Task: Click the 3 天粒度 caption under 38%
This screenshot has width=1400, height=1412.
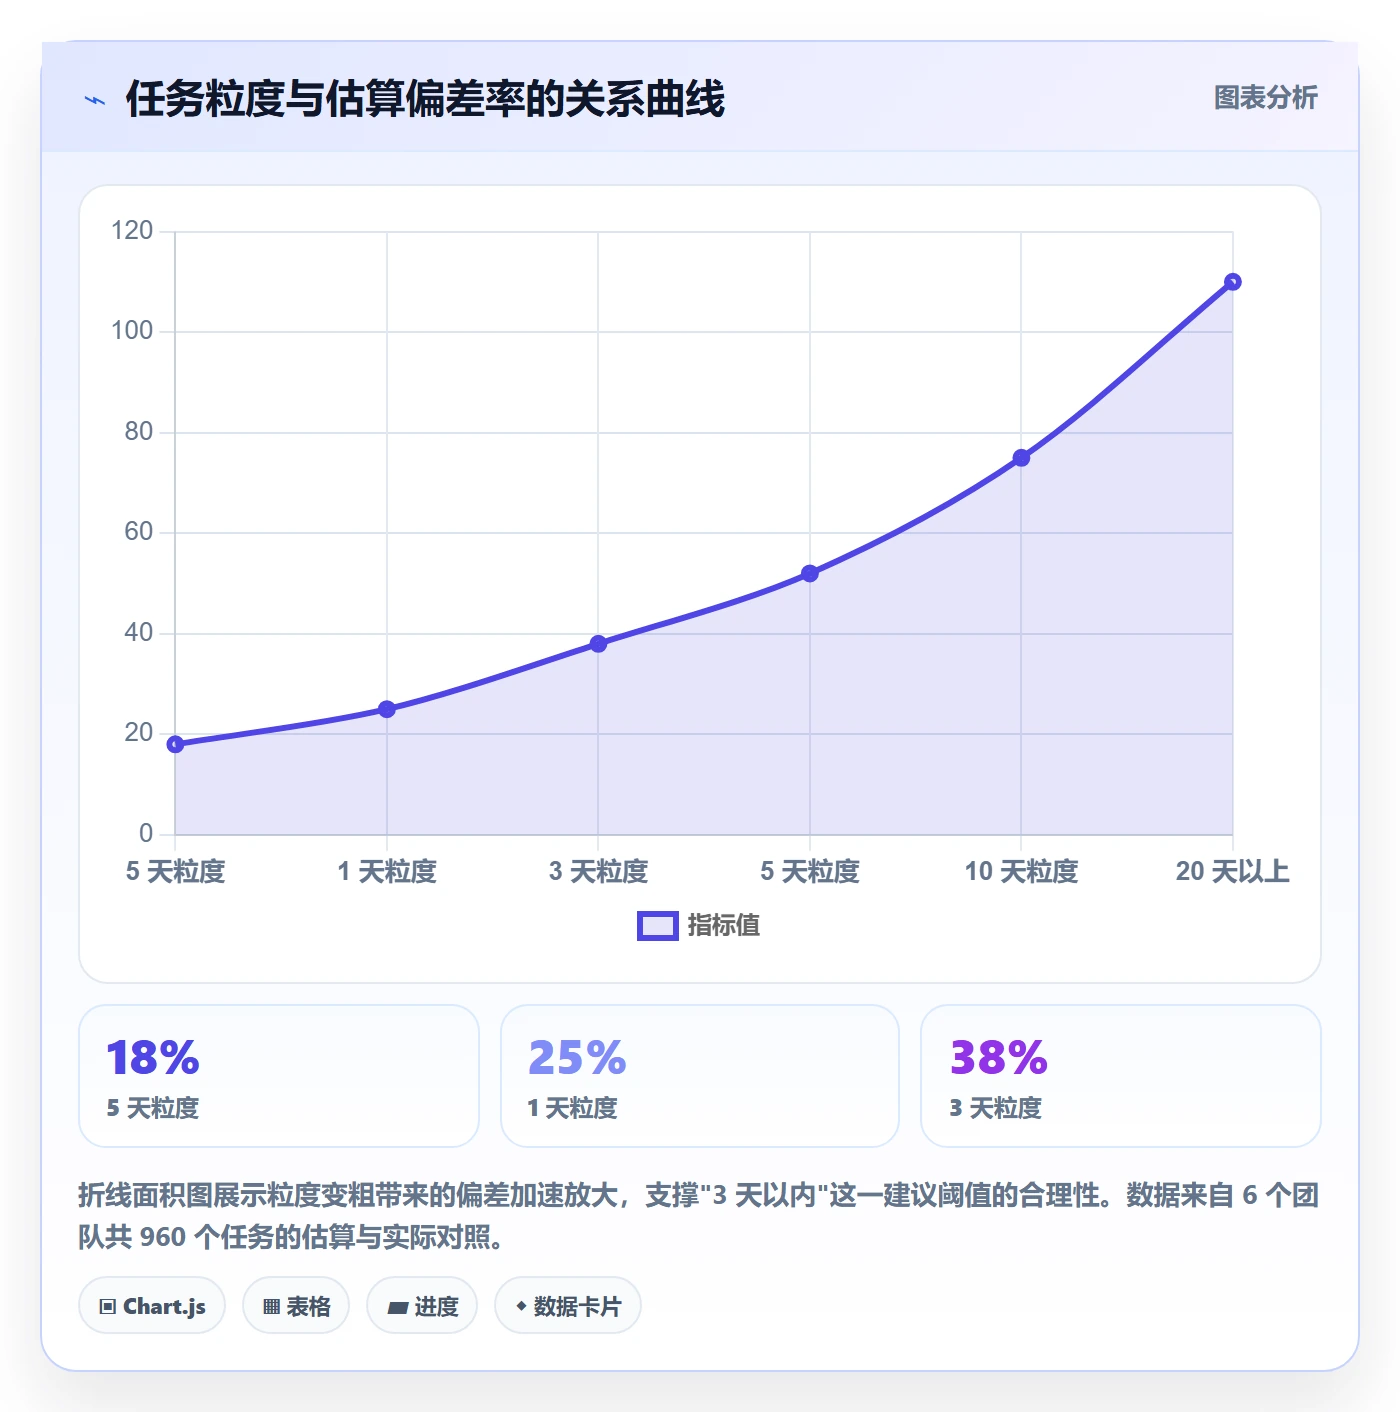Action: (x=996, y=1108)
